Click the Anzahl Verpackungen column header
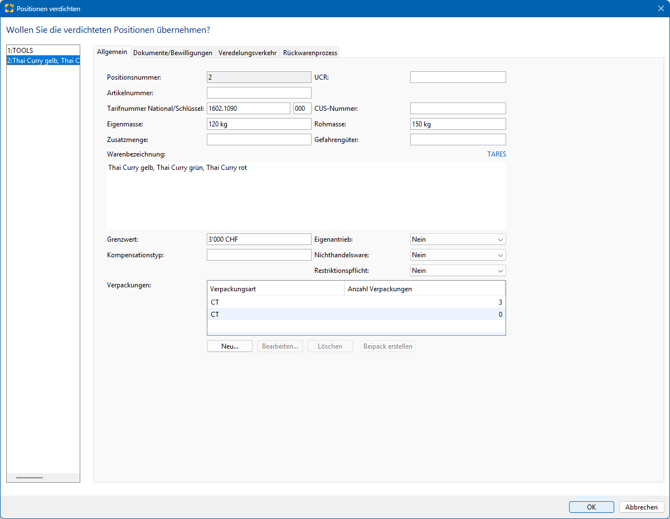This screenshot has width=670, height=519. (x=424, y=289)
